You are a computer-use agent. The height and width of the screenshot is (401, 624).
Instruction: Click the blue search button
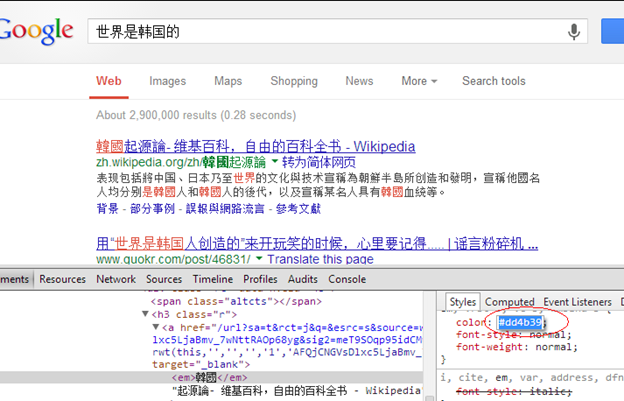(x=612, y=31)
